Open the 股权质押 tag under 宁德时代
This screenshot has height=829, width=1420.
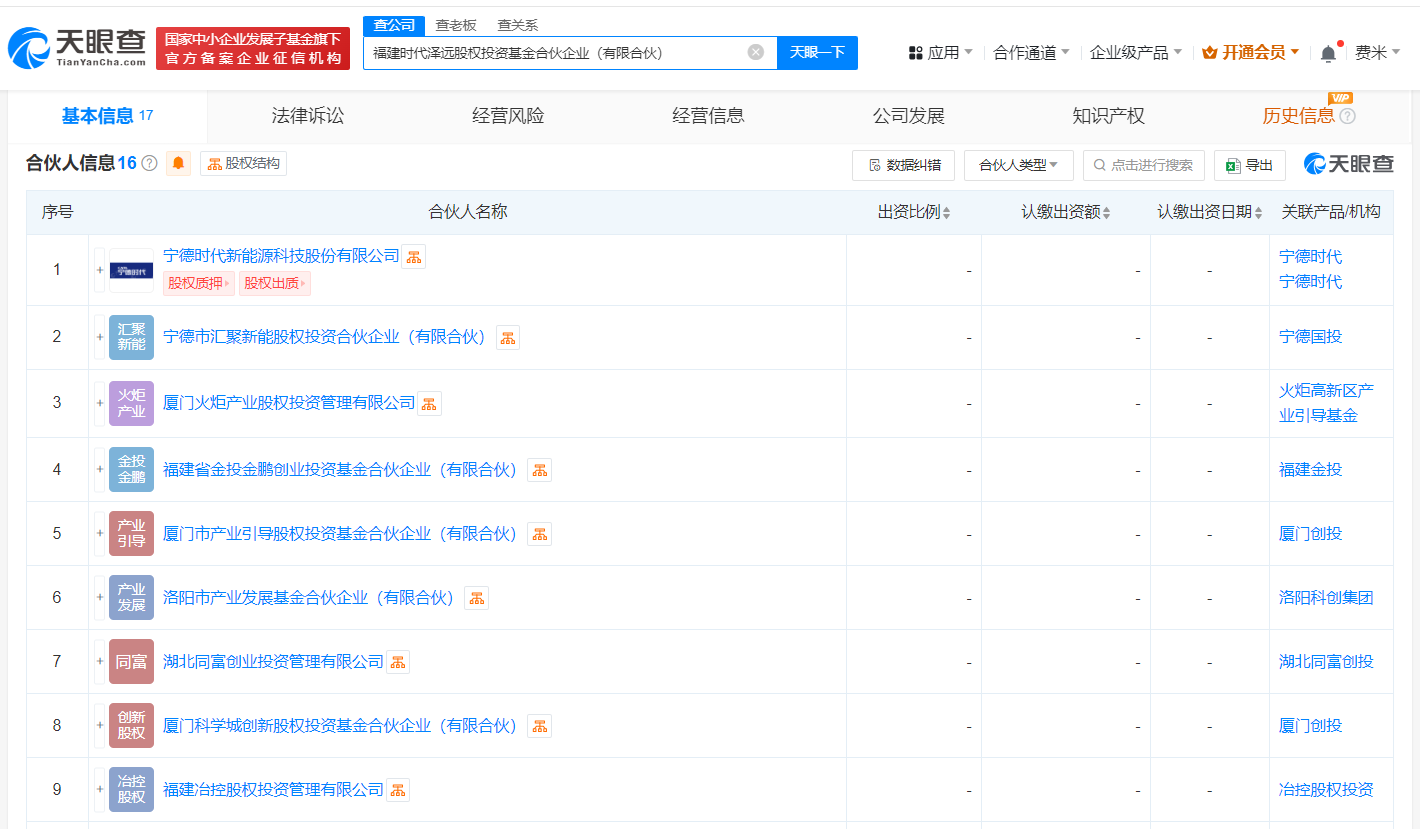point(199,283)
